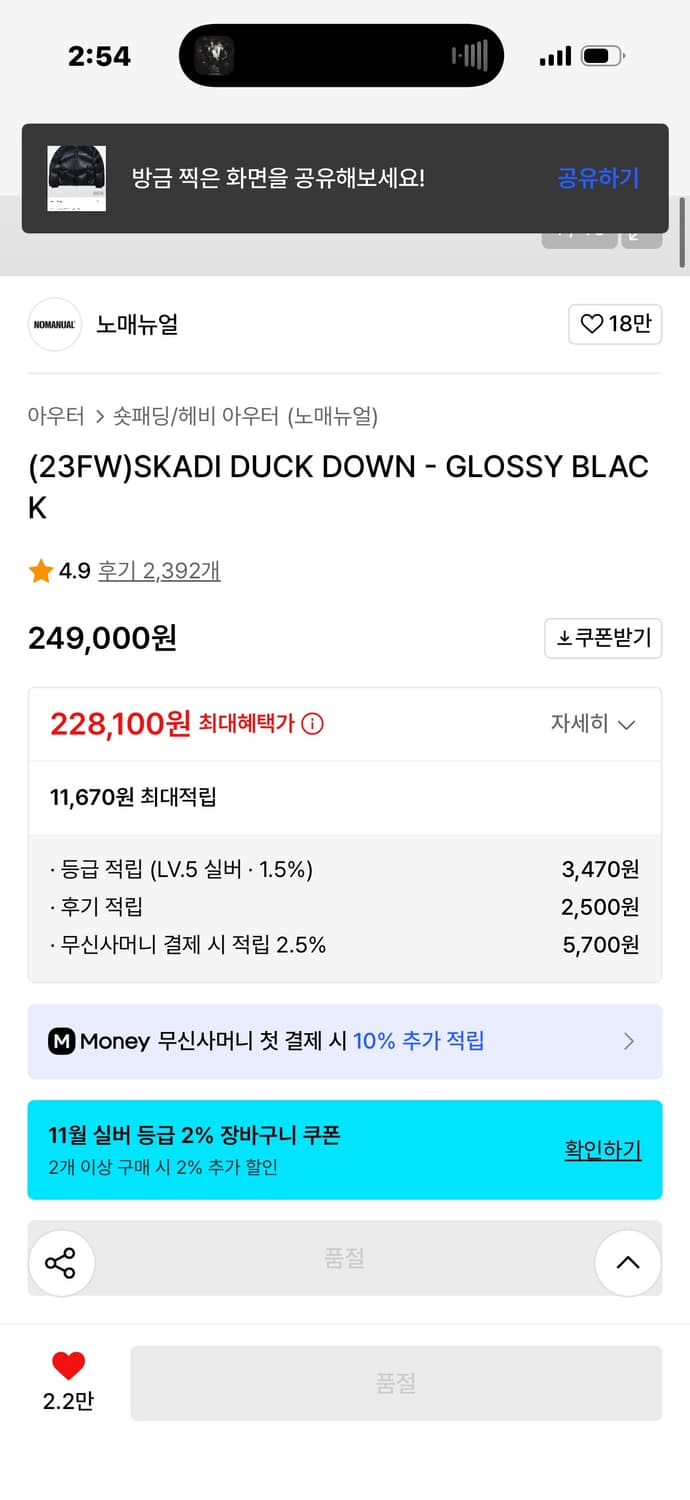Select the NOMANUAL brand logo circle
The height and width of the screenshot is (1500, 690).
pos(54,325)
